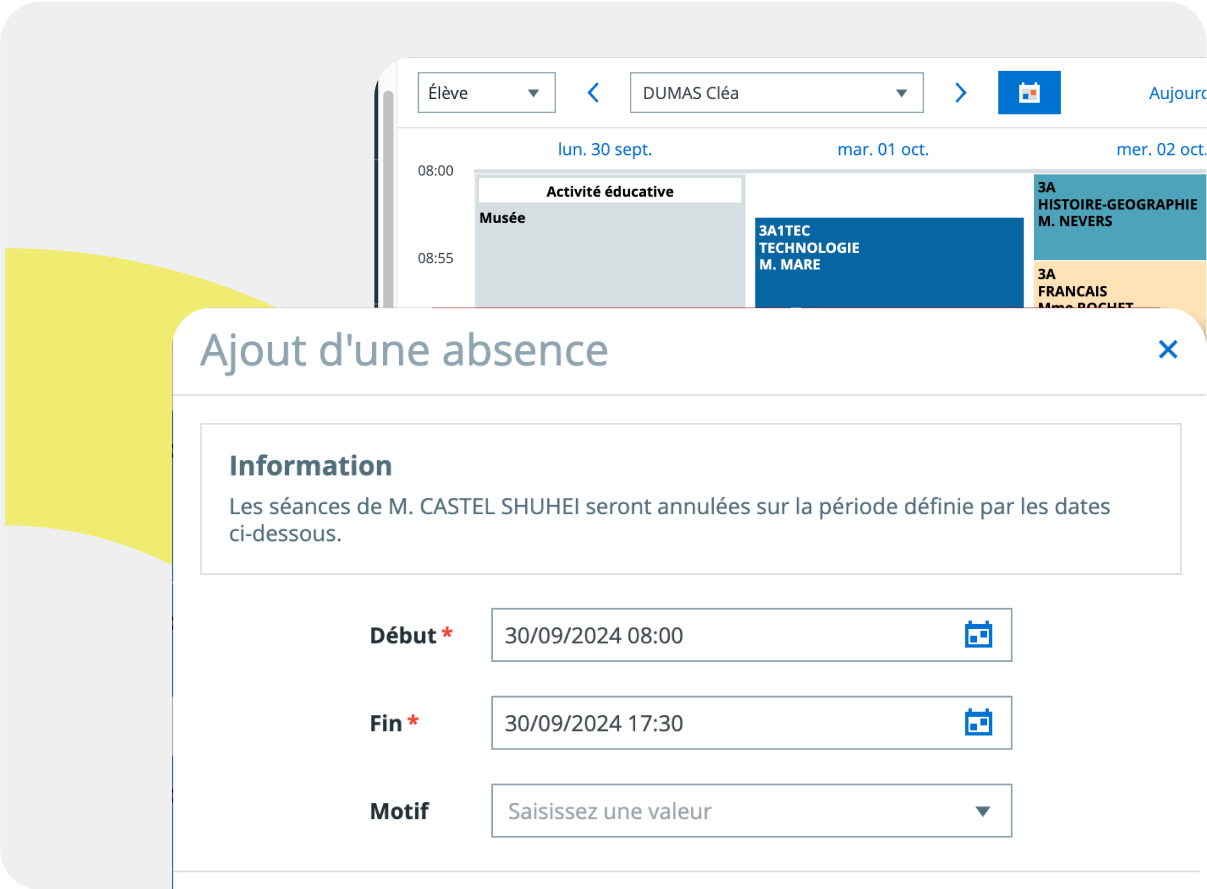Open the HISTOIRE-GEOGRAPHIE M. NEVERS session

(x=1120, y=217)
